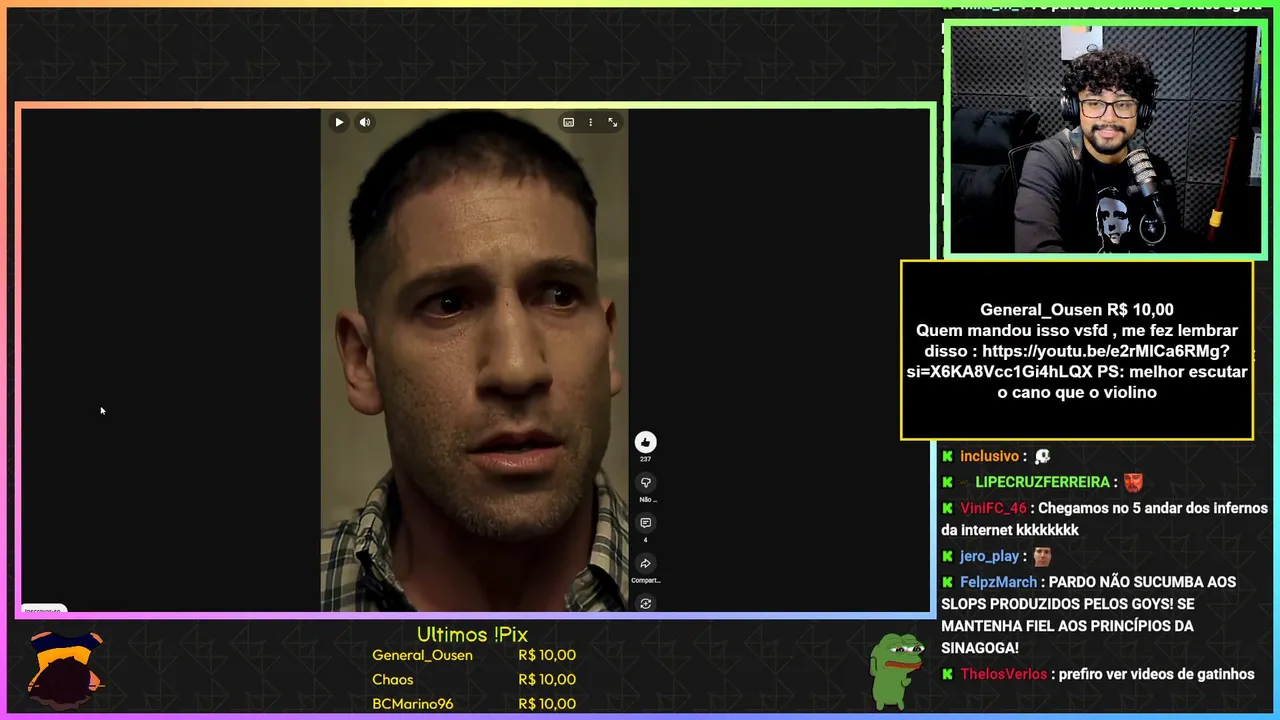Click the Pepe frog emote image
Image resolution: width=1280 pixels, height=720 pixels.
(897, 670)
